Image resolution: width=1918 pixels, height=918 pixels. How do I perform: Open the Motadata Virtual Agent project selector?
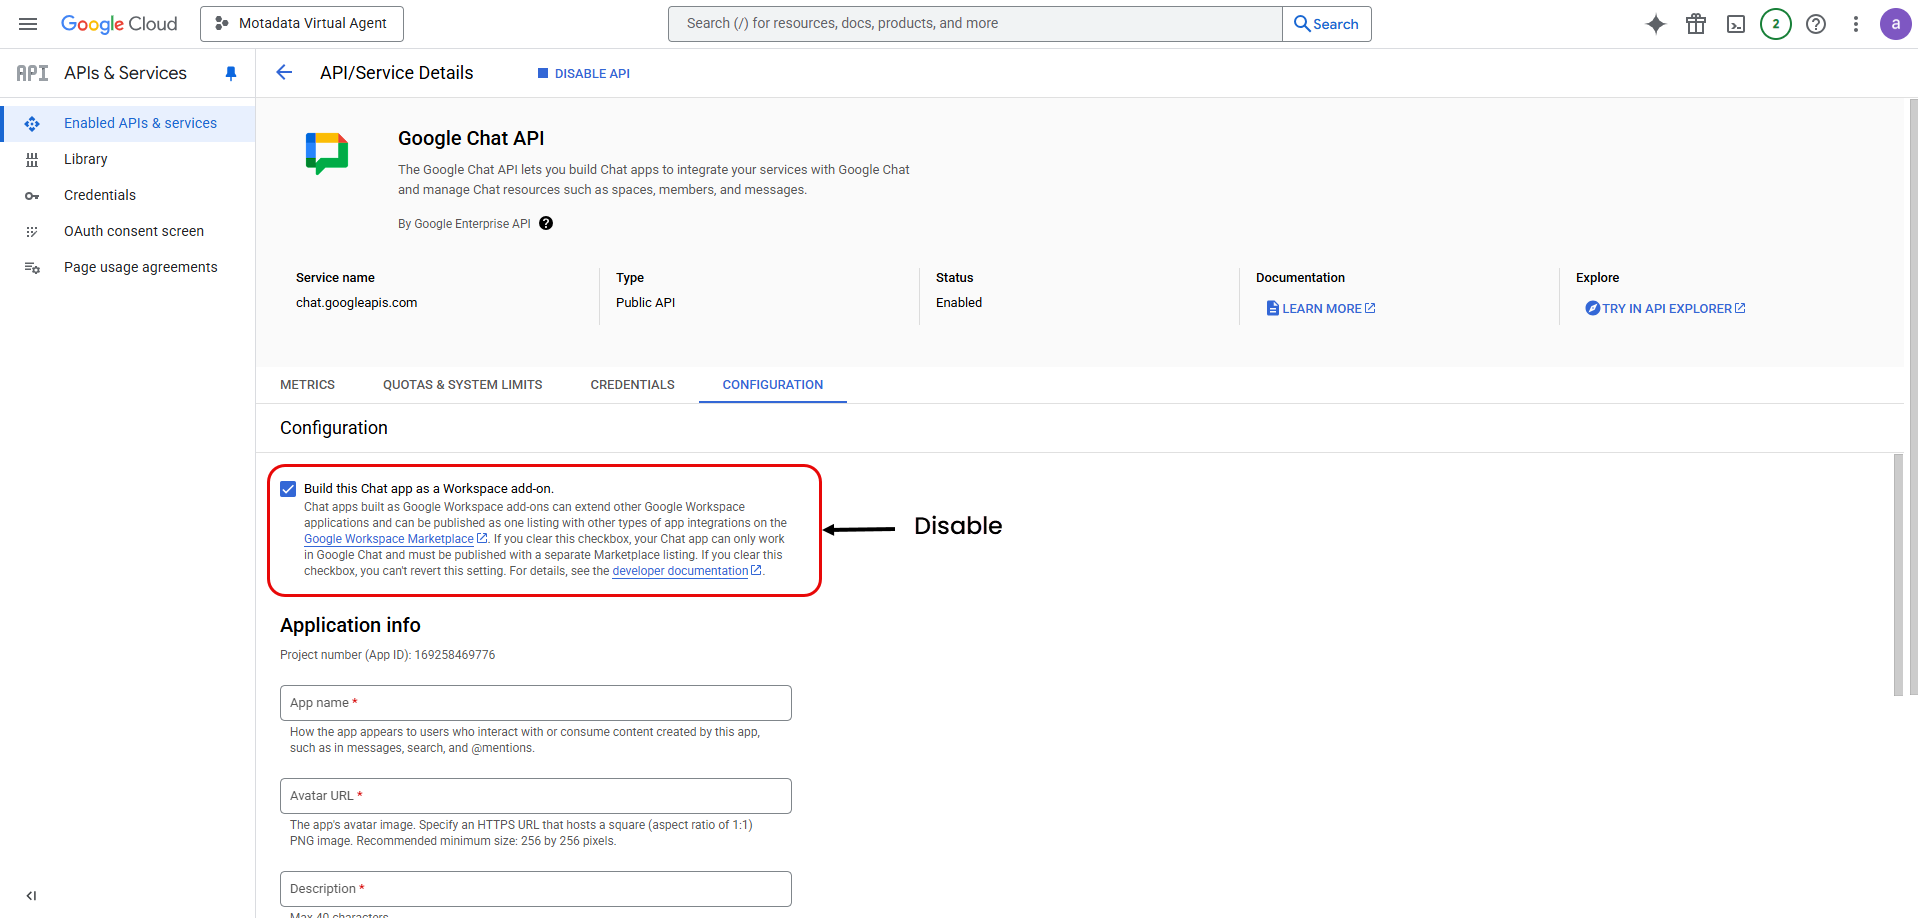pyautogui.click(x=301, y=23)
